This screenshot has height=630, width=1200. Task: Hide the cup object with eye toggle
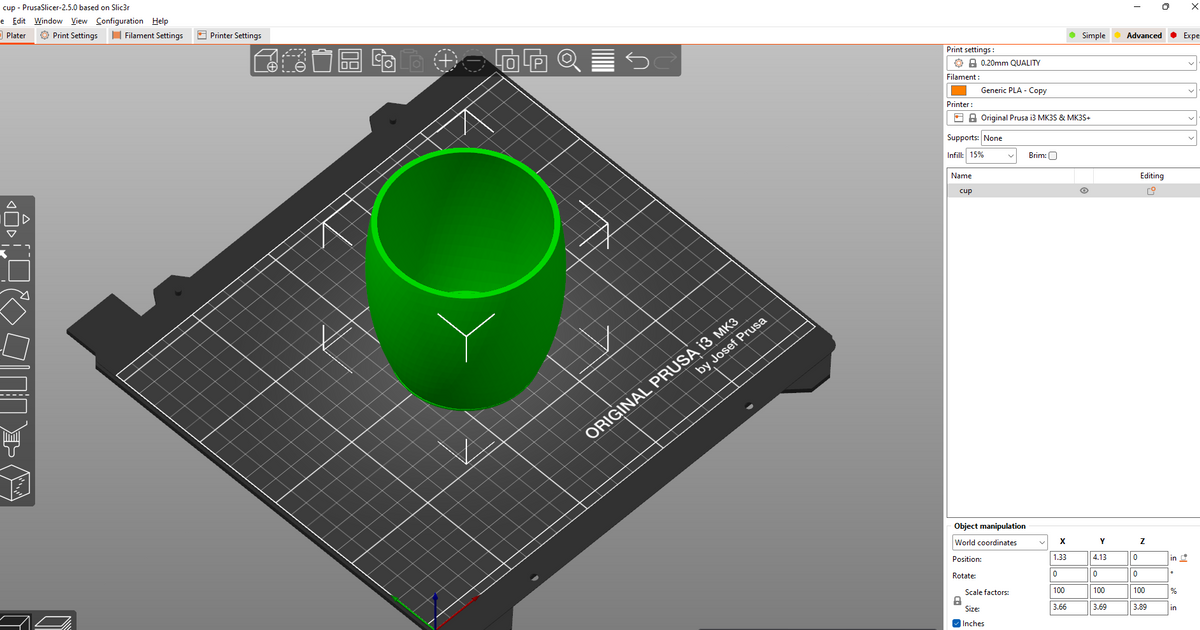1083,190
